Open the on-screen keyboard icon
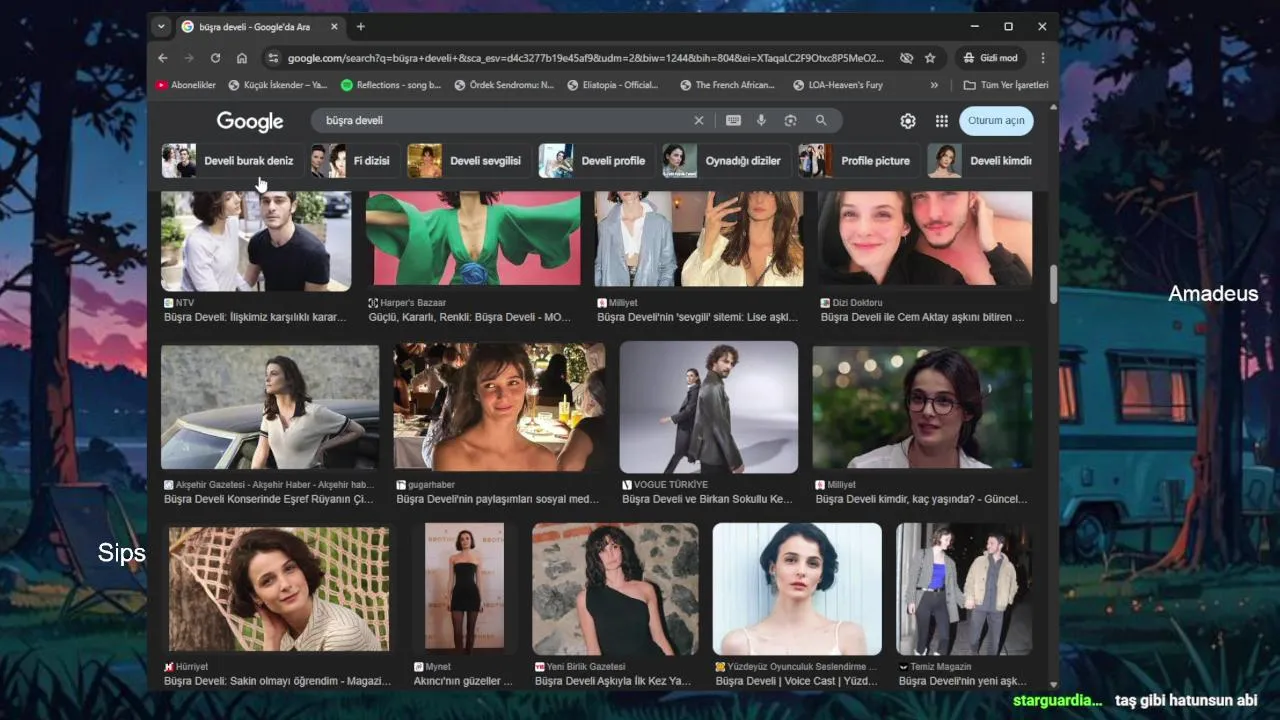 point(733,120)
